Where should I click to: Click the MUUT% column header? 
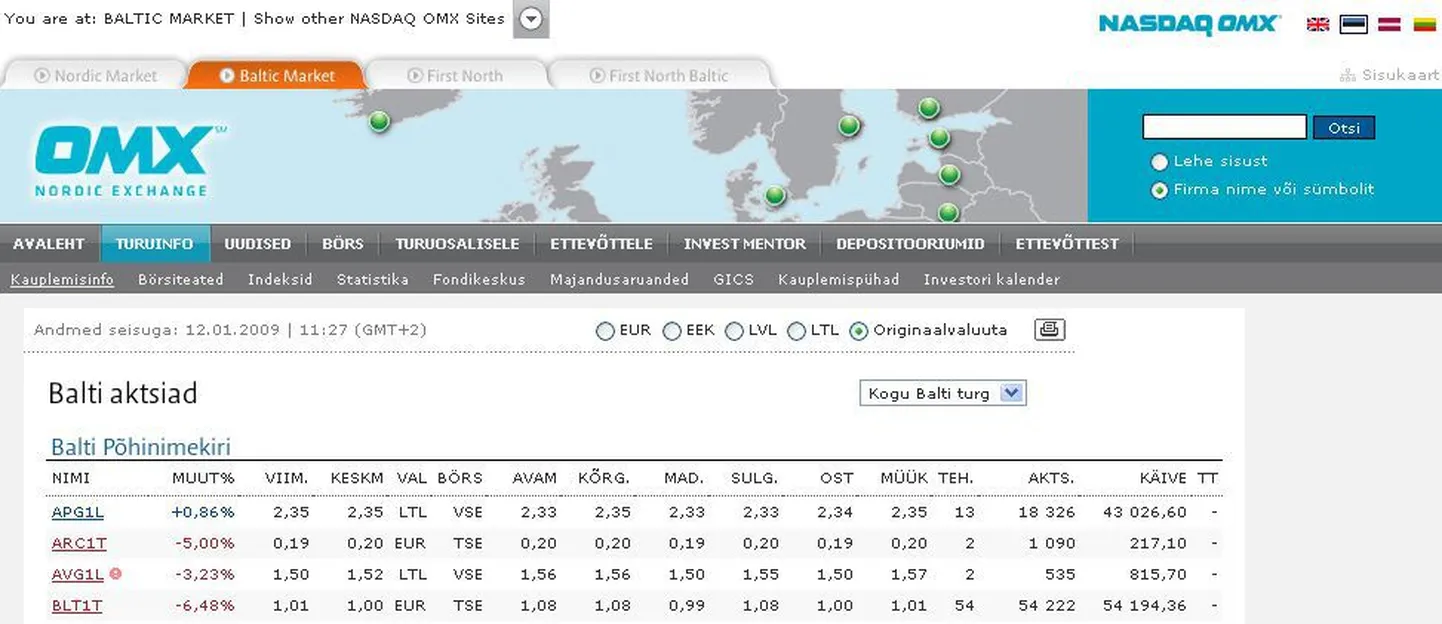(x=203, y=478)
